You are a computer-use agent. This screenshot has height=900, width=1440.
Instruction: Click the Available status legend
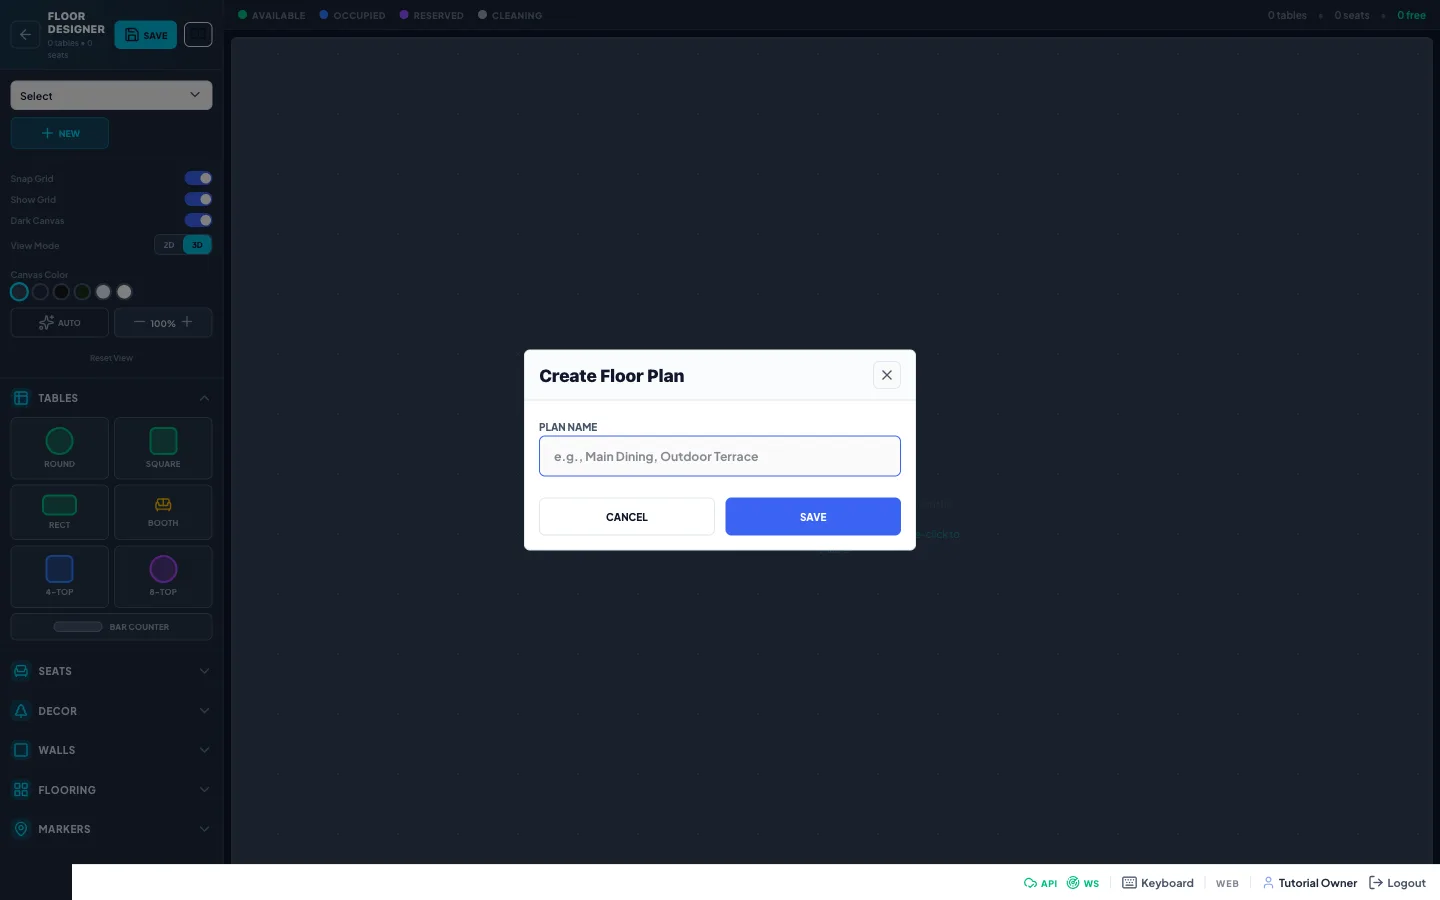click(x=272, y=15)
